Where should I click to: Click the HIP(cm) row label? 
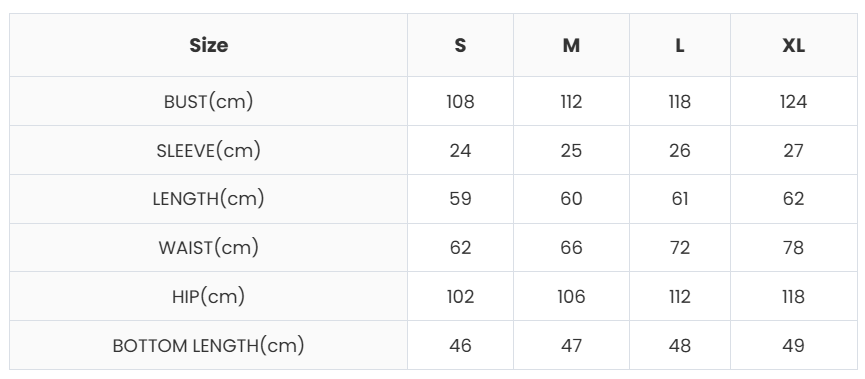[209, 296]
